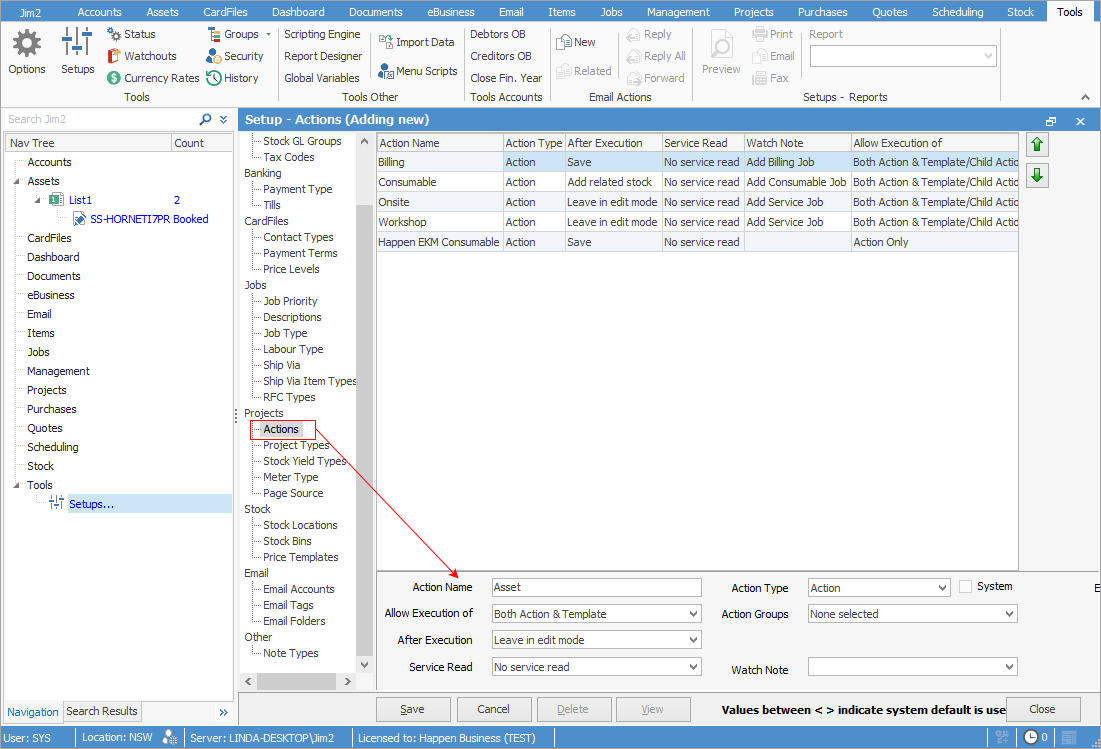The height and width of the screenshot is (749, 1101).
Task: Expand the Action Type dropdown
Action: tap(940, 588)
